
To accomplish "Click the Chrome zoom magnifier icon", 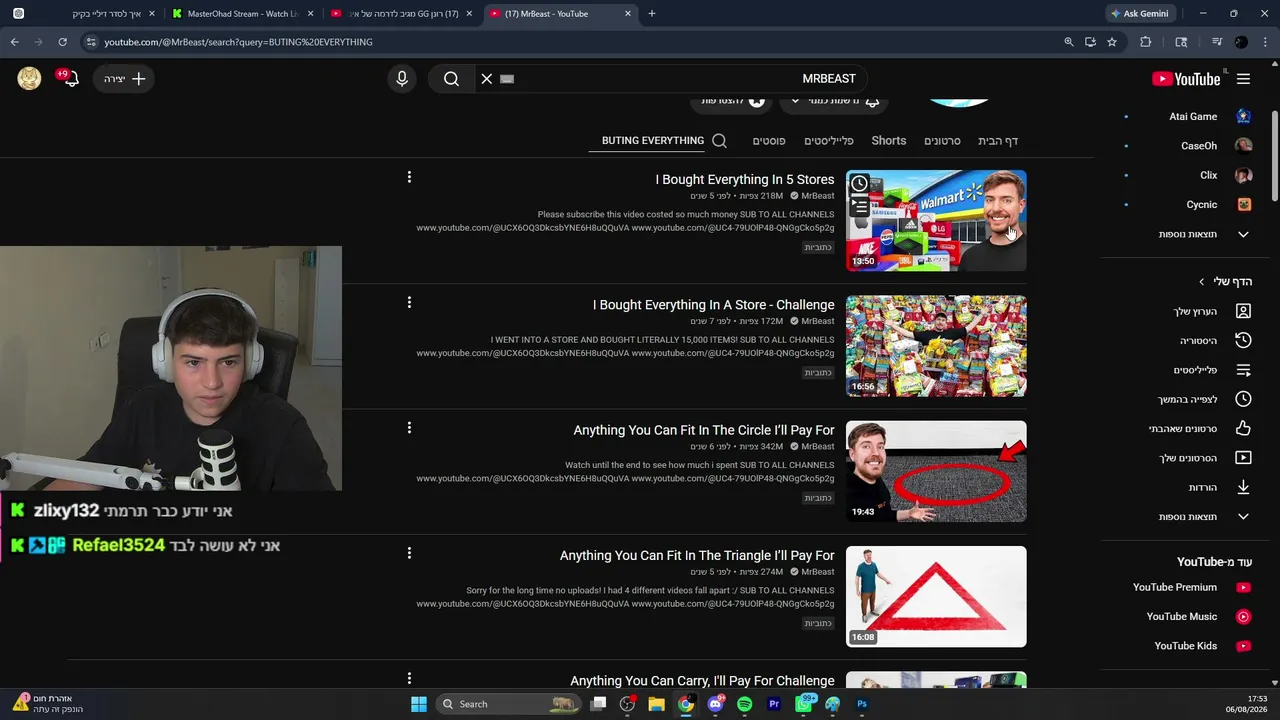I will (x=1068, y=42).
